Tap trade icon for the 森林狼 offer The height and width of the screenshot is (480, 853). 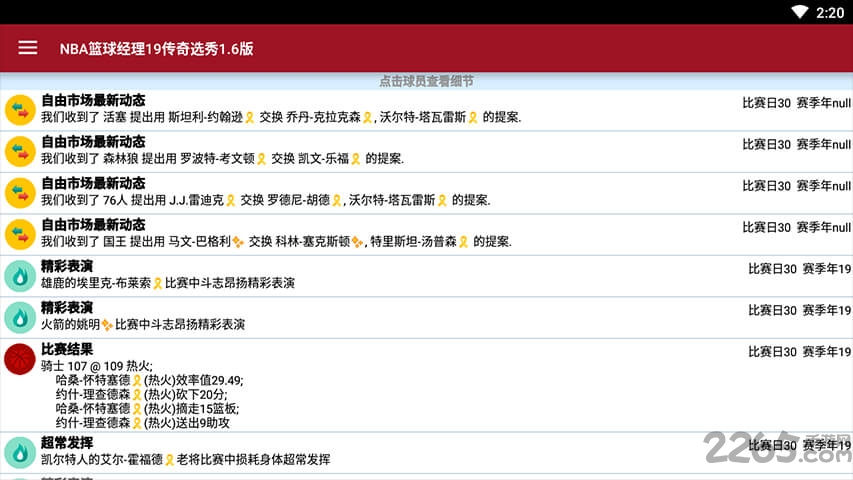coord(20,151)
